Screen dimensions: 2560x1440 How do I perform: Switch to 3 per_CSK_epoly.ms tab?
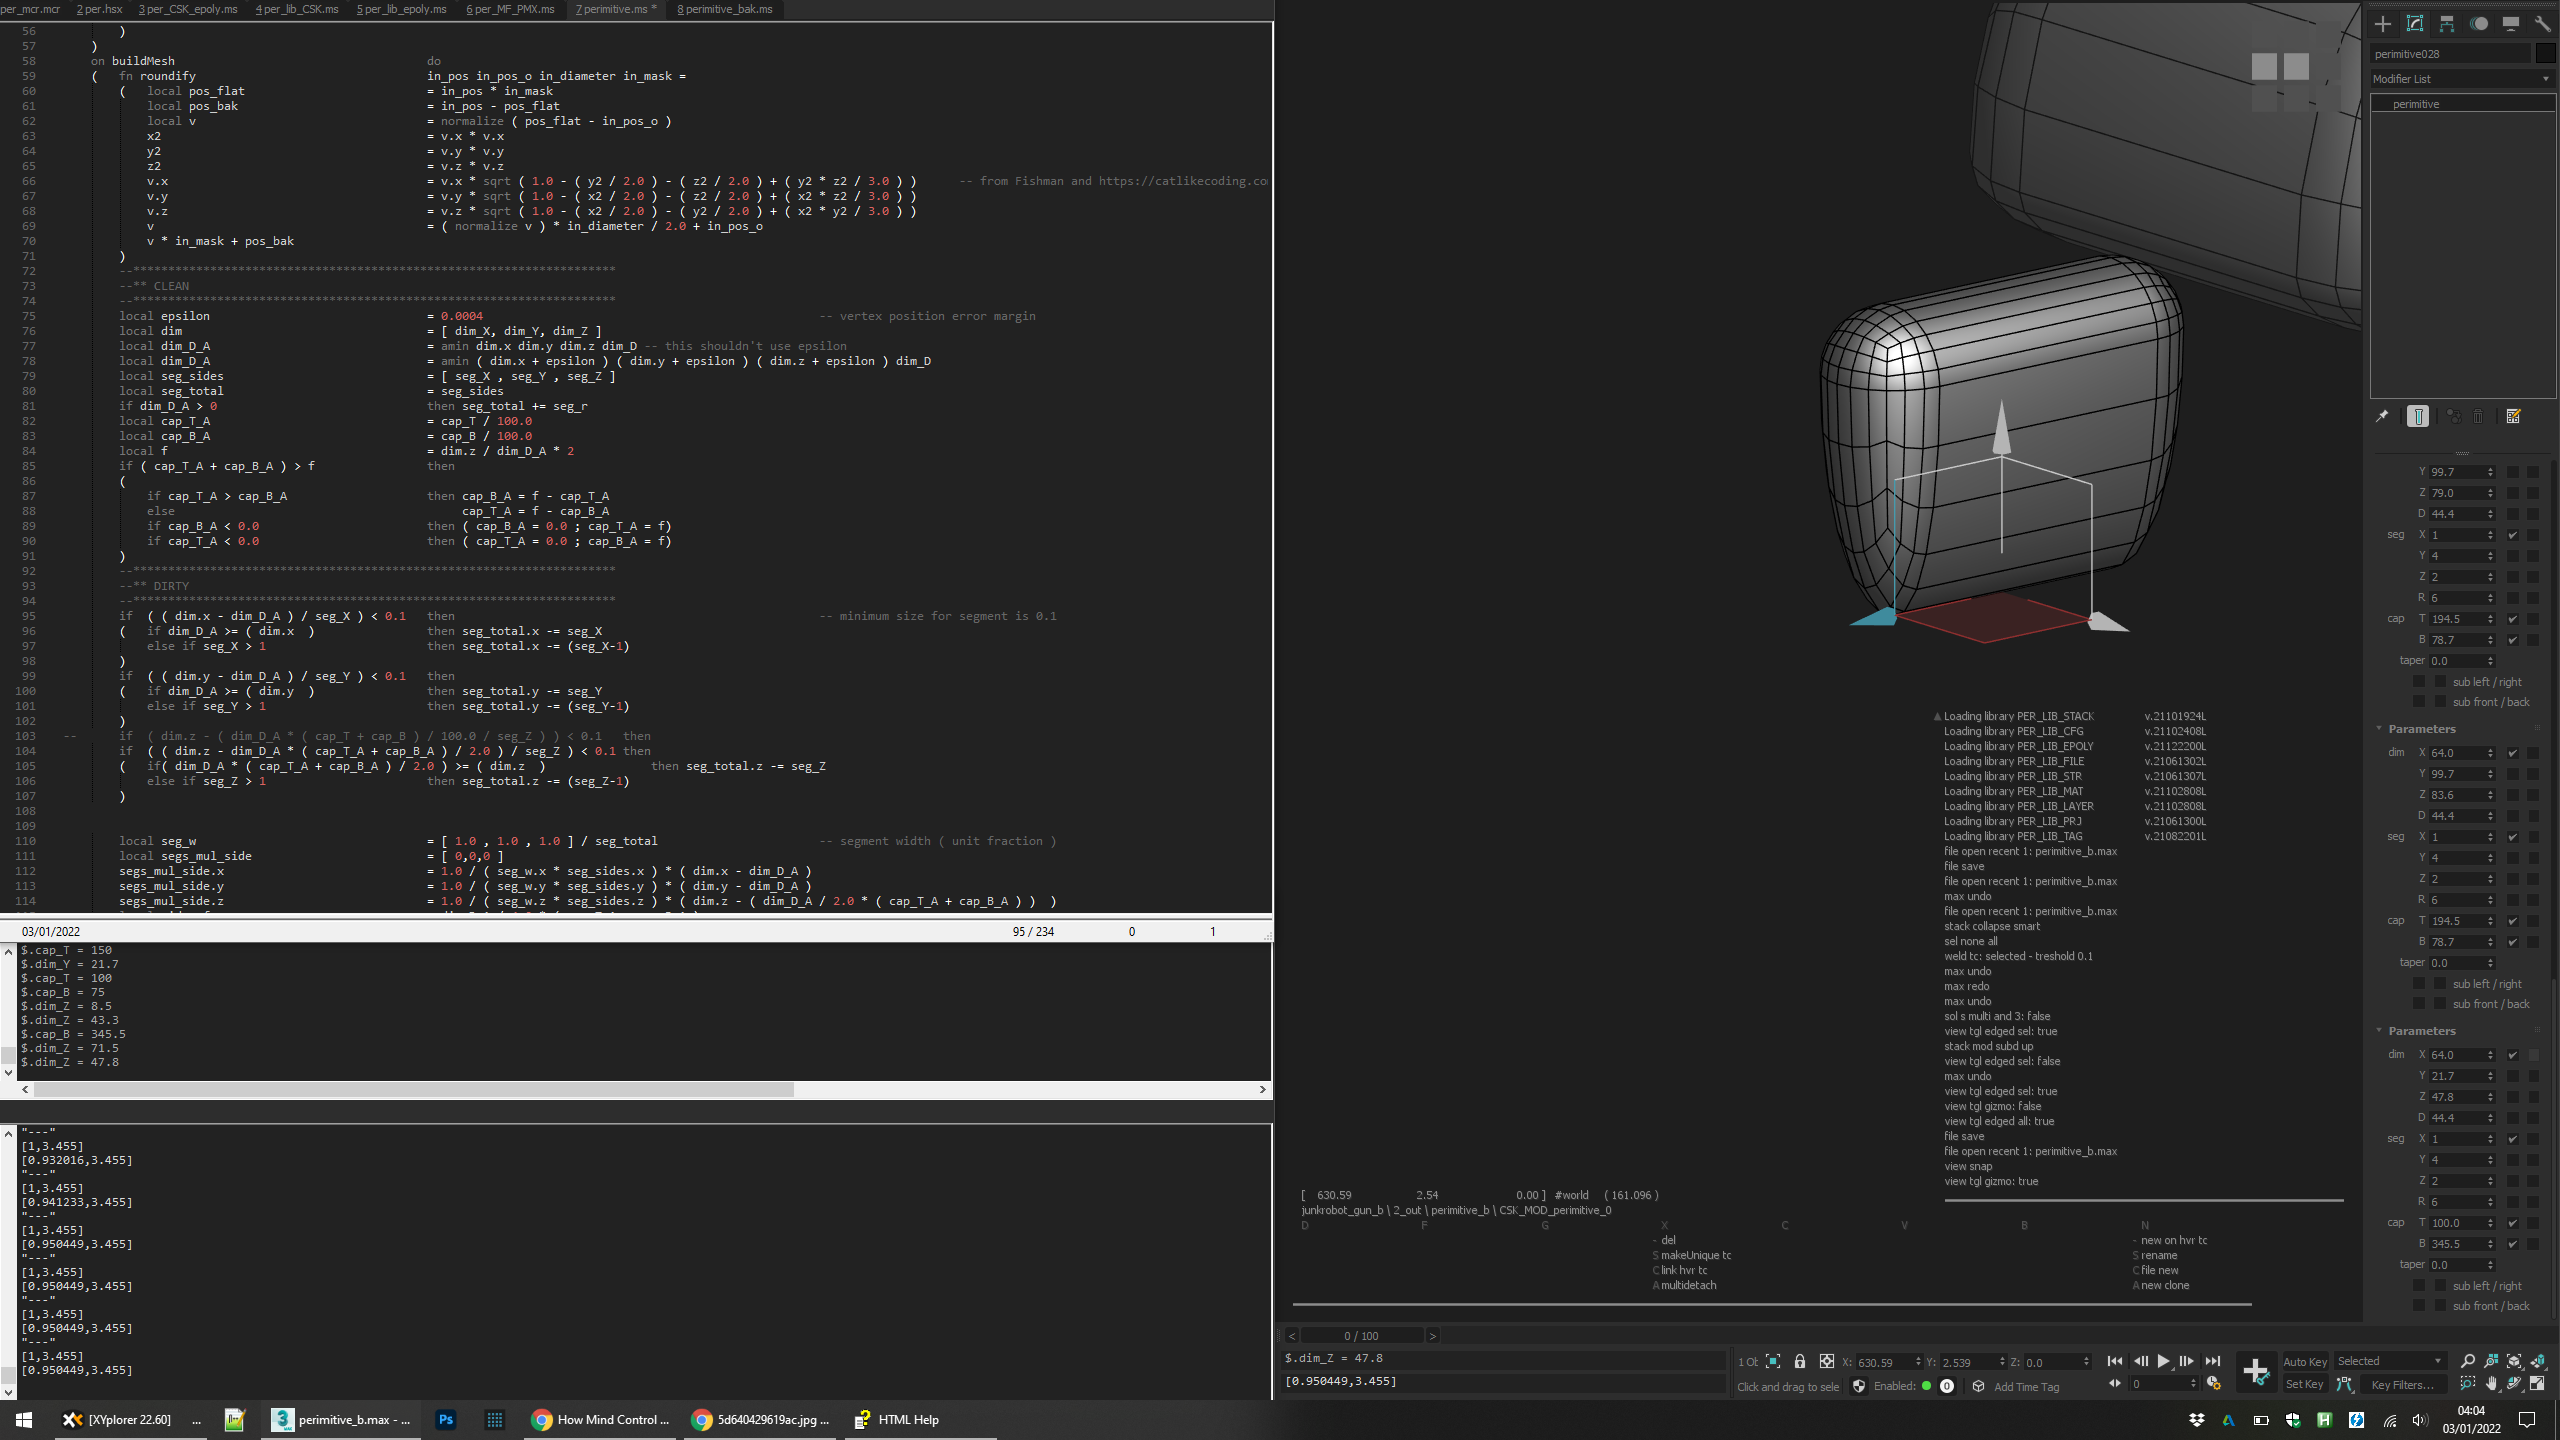[x=188, y=9]
